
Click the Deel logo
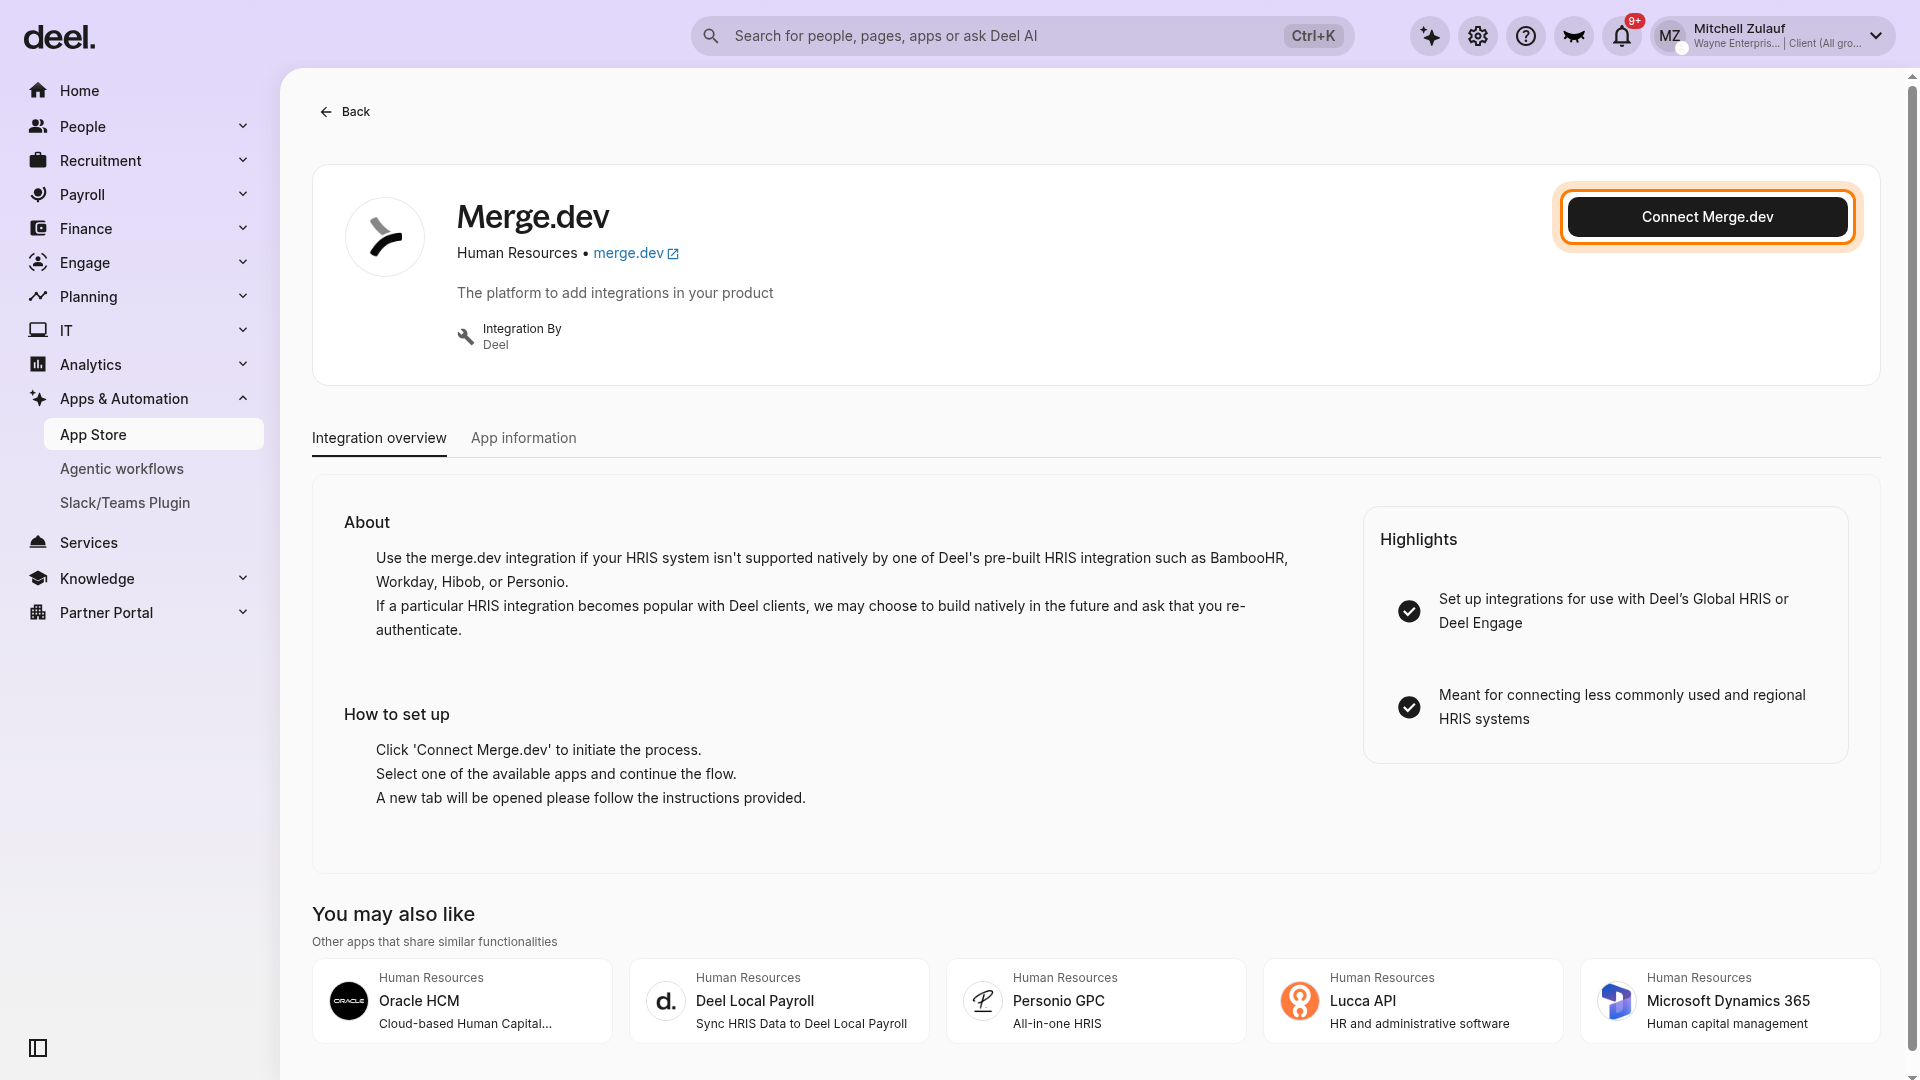pos(59,38)
